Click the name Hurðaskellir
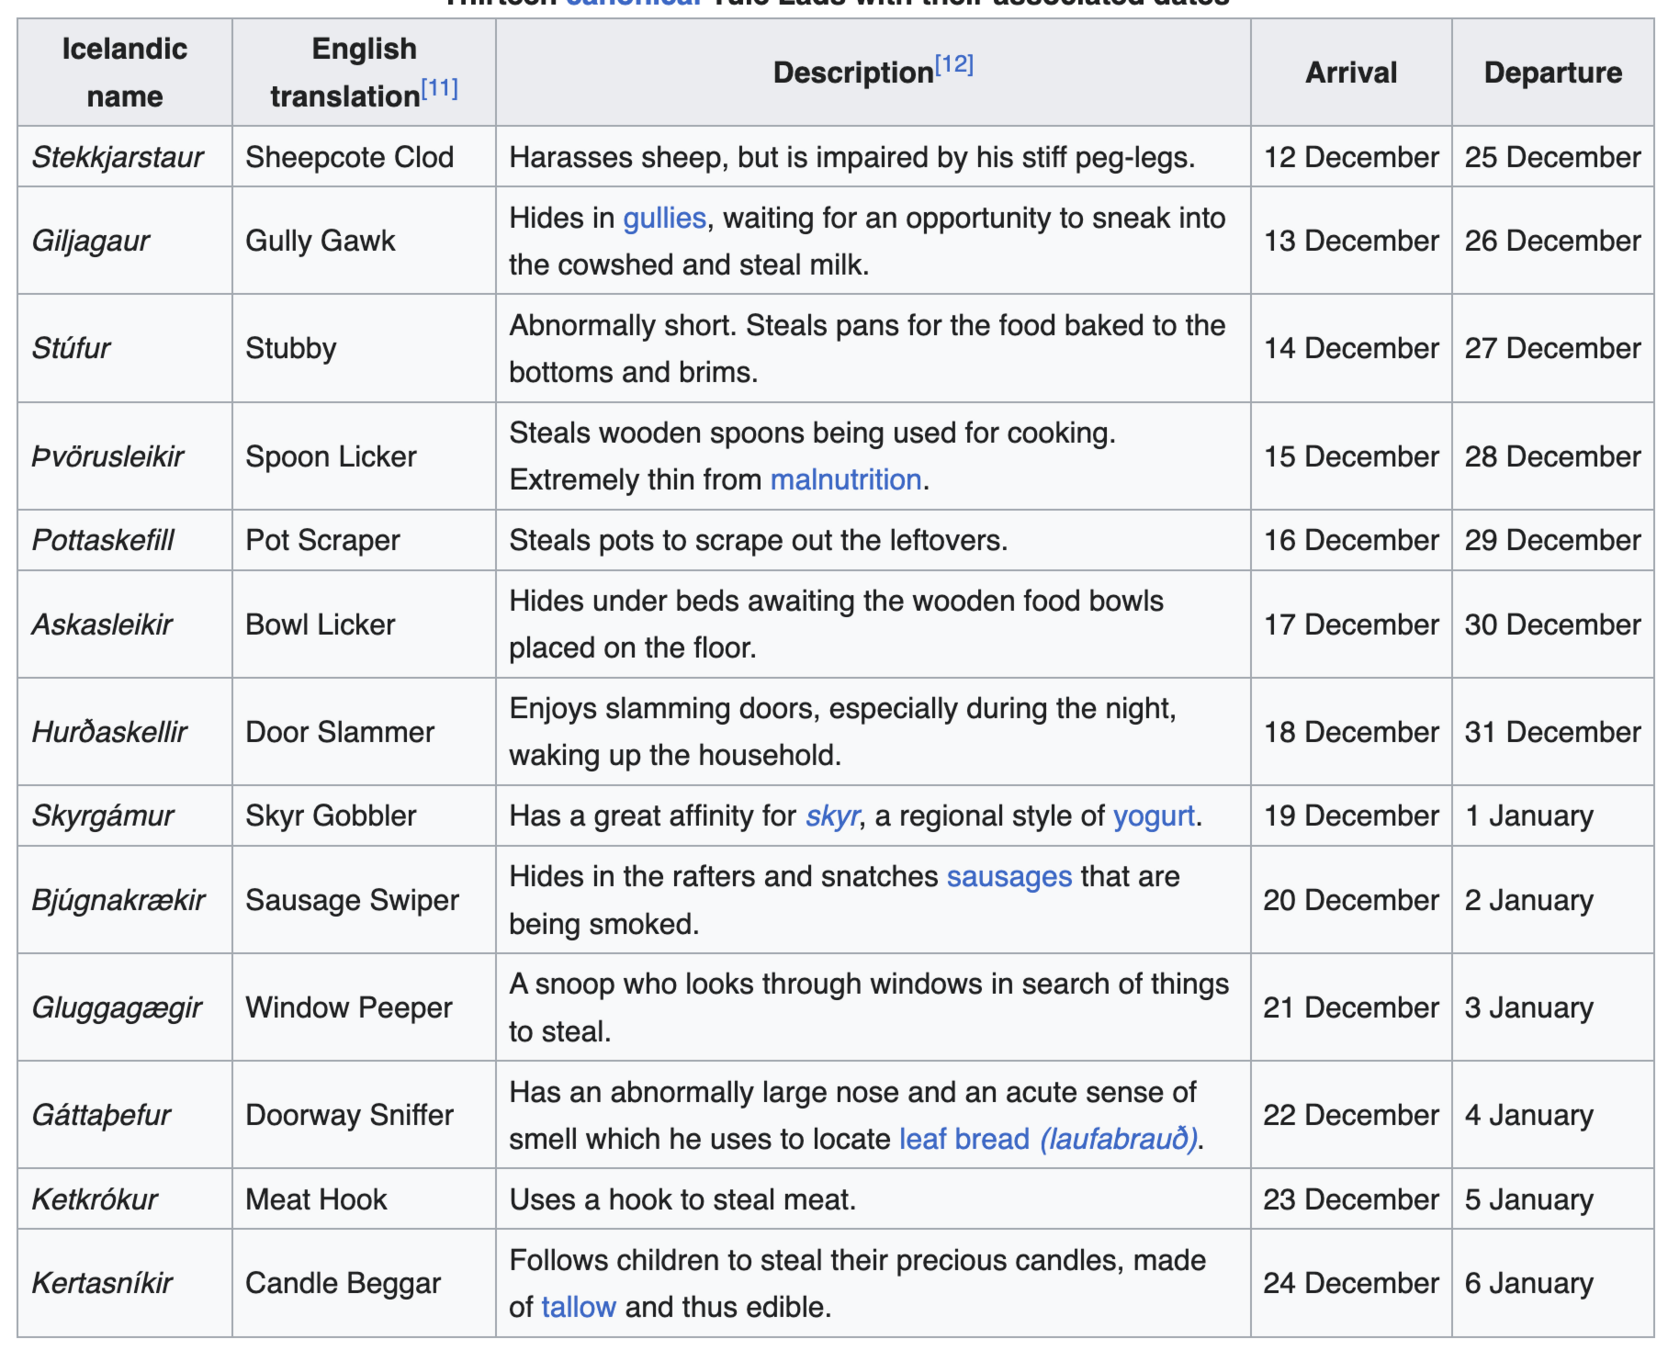The height and width of the screenshot is (1350, 1668). (x=109, y=732)
